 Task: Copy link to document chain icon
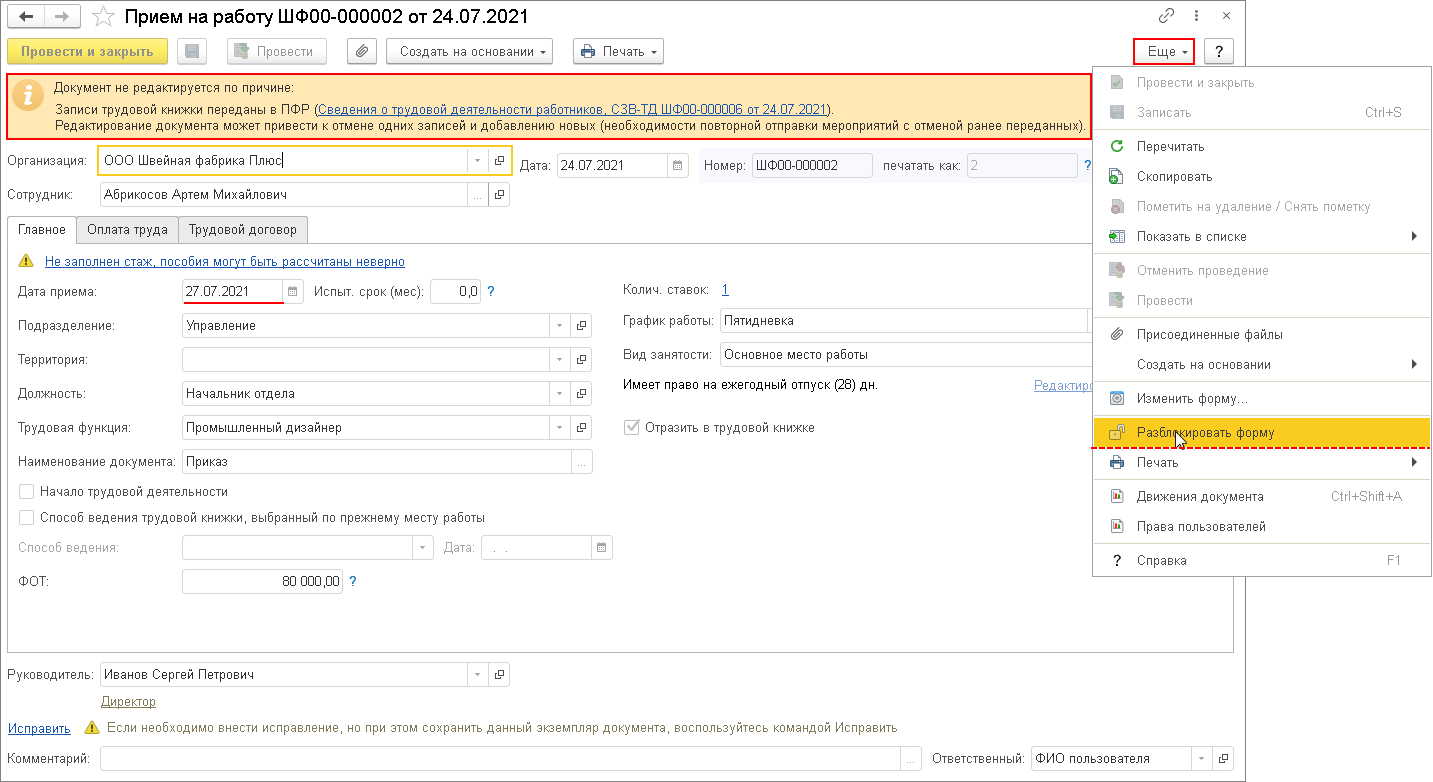[x=1166, y=17]
